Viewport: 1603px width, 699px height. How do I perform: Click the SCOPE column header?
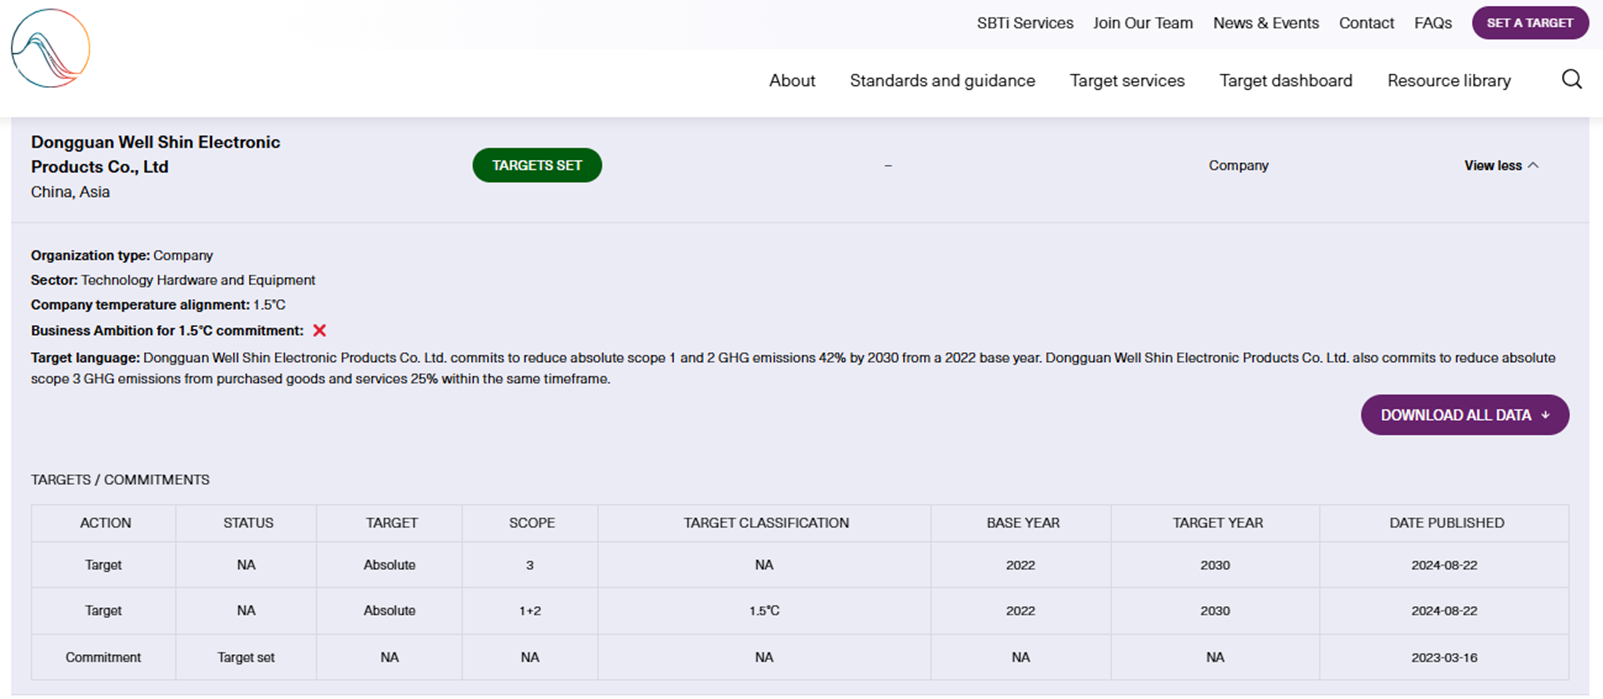pos(532,523)
